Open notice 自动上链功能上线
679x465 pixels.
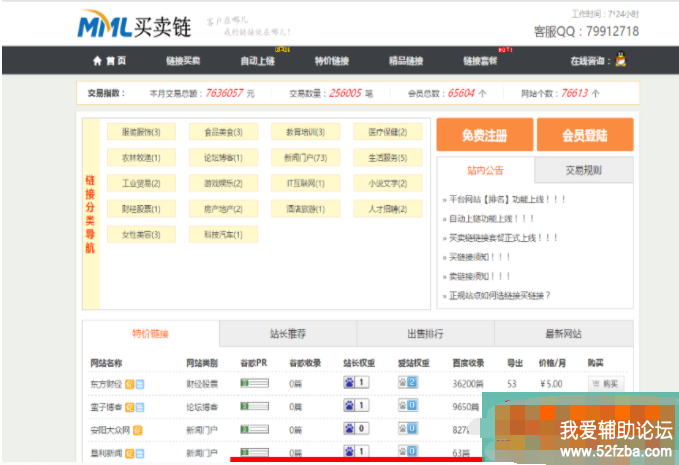click(x=492, y=218)
